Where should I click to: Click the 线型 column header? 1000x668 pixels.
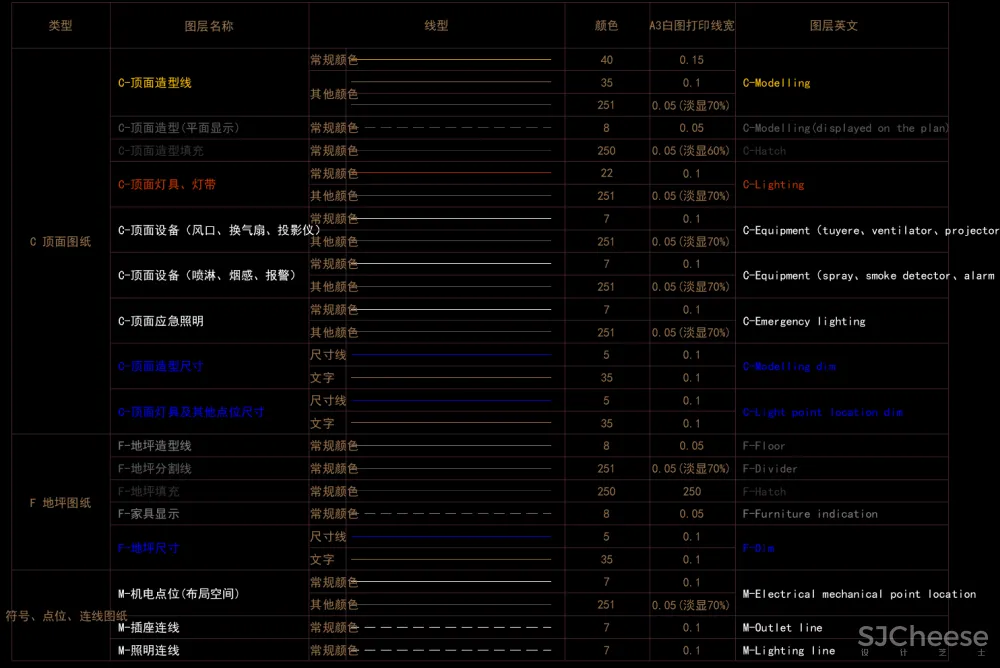pyautogui.click(x=437, y=26)
